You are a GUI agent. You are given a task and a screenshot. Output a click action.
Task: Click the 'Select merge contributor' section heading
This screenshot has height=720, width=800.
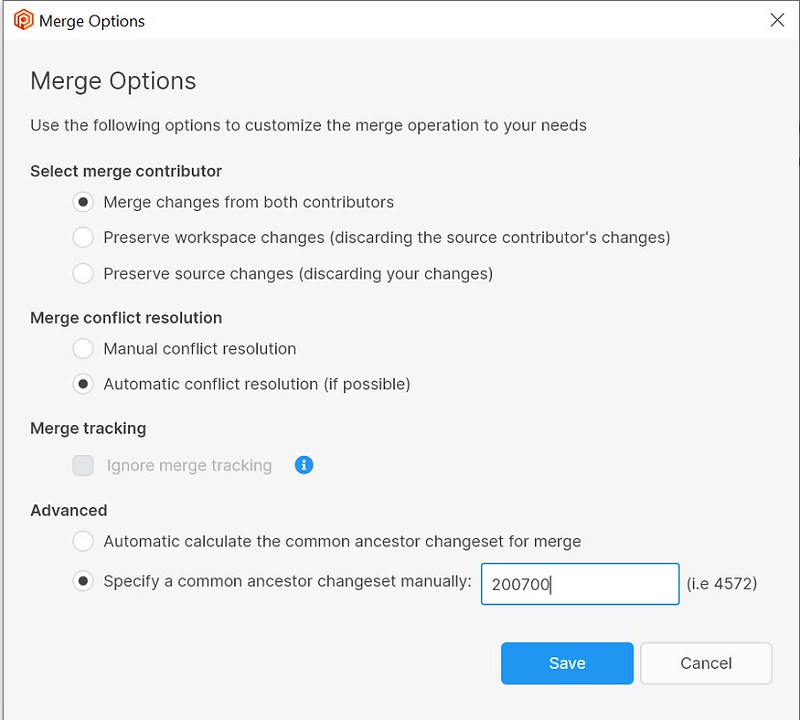[126, 171]
